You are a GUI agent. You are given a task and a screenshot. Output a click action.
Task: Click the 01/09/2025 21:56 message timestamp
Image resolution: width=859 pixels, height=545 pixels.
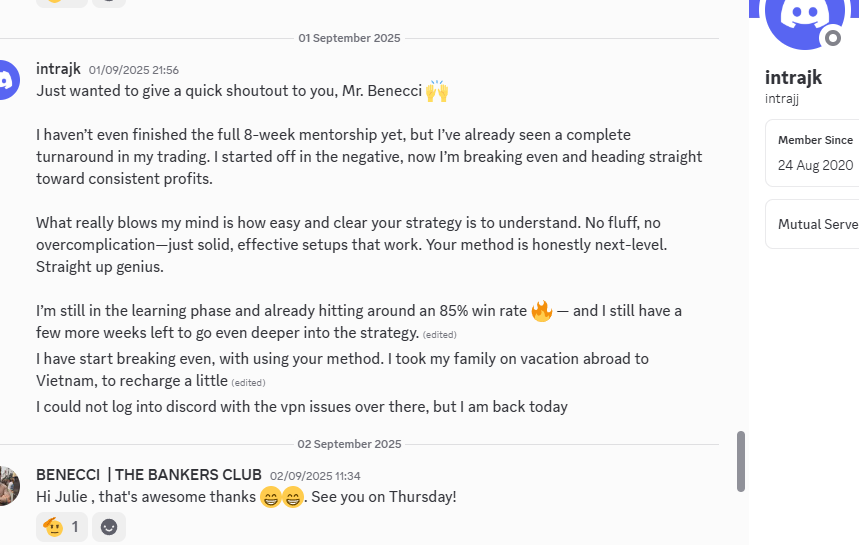click(x=134, y=70)
